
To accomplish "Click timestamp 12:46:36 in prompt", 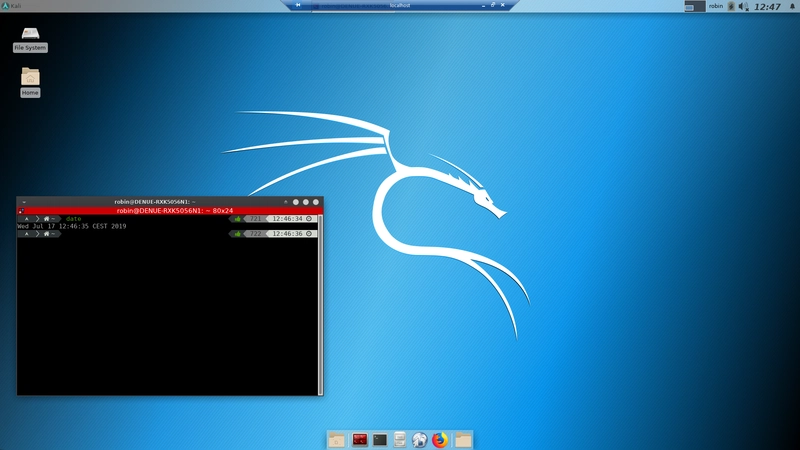I will point(287,234).
